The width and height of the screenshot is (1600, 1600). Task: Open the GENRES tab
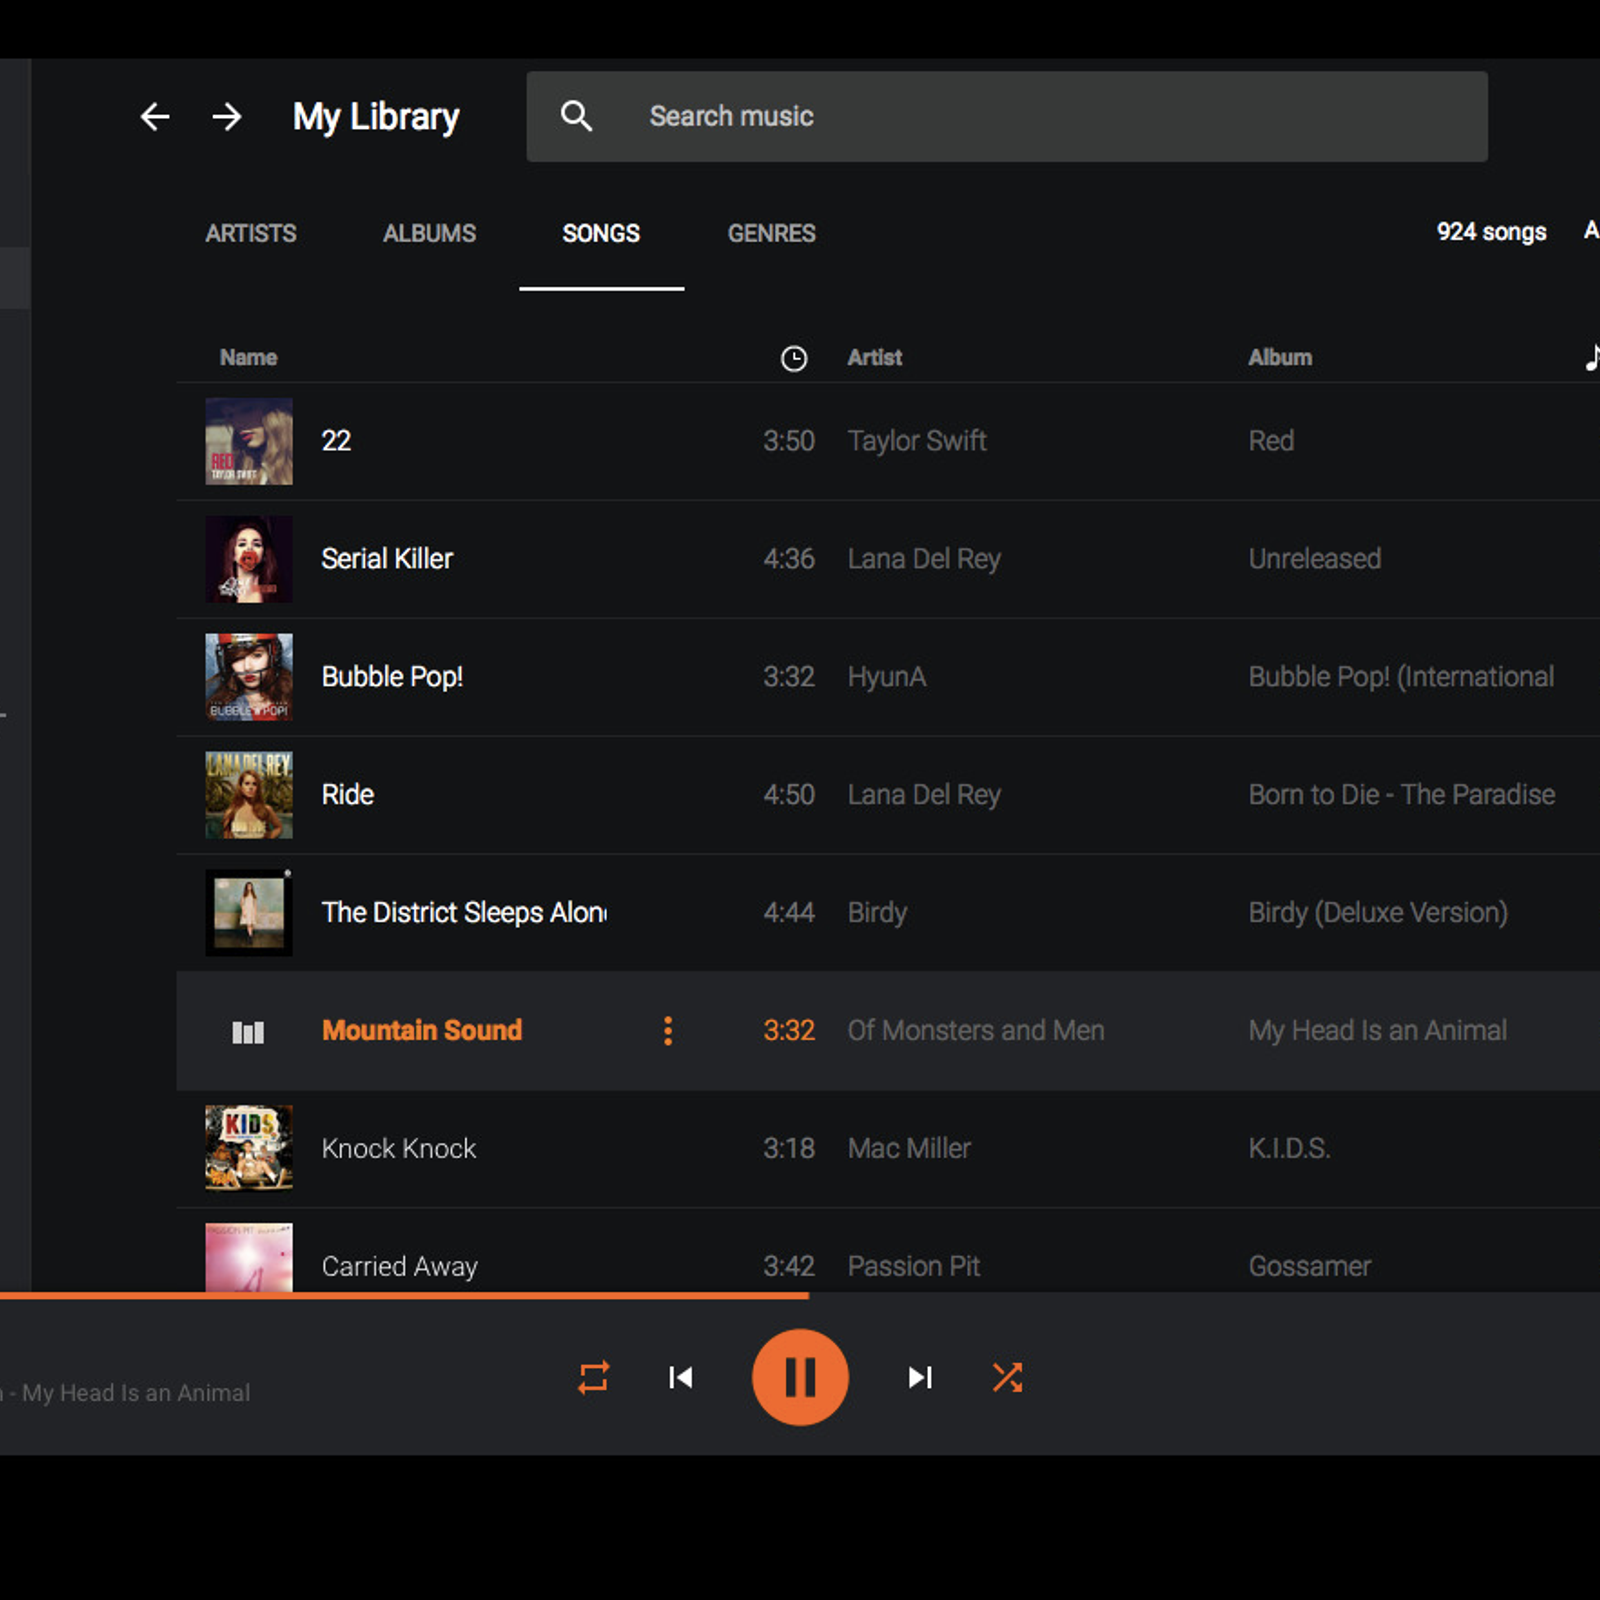[771, 233]
